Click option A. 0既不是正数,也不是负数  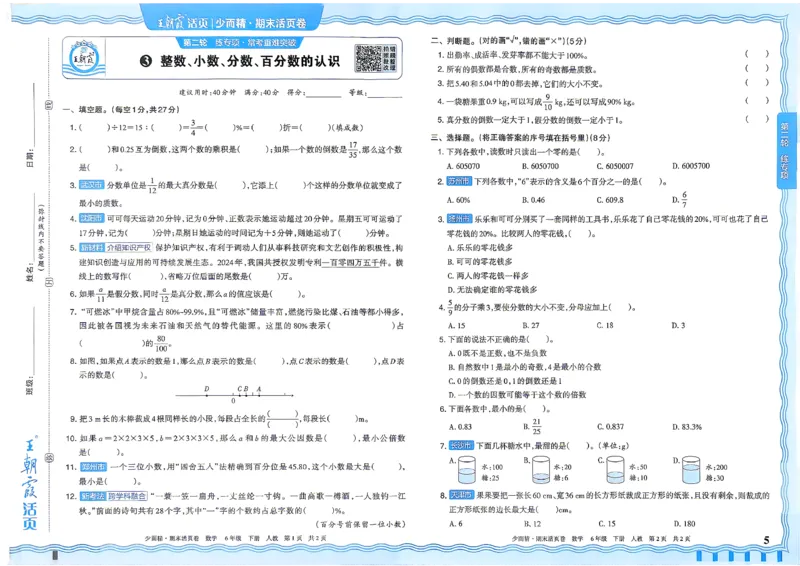coord(497,353)
